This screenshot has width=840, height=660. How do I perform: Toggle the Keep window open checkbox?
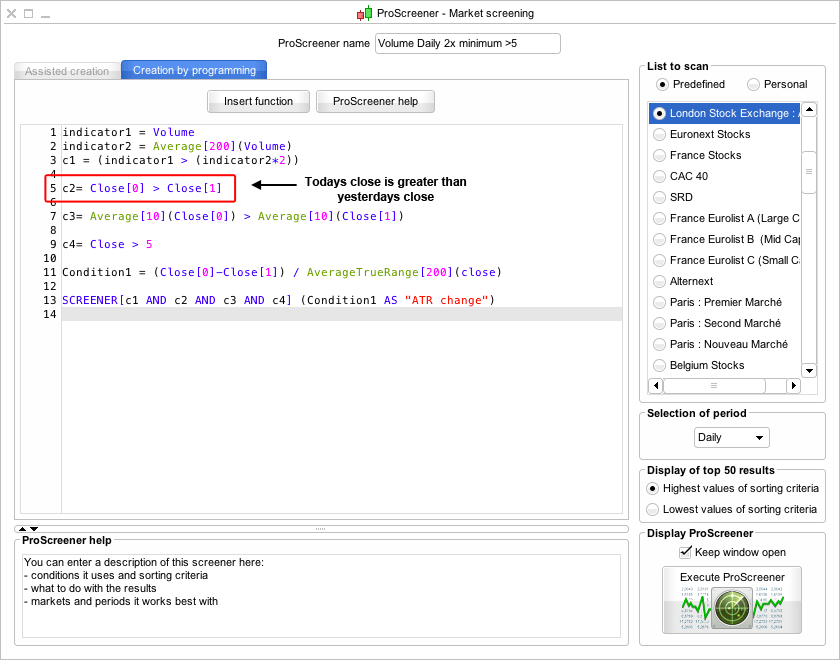point(685,552)
